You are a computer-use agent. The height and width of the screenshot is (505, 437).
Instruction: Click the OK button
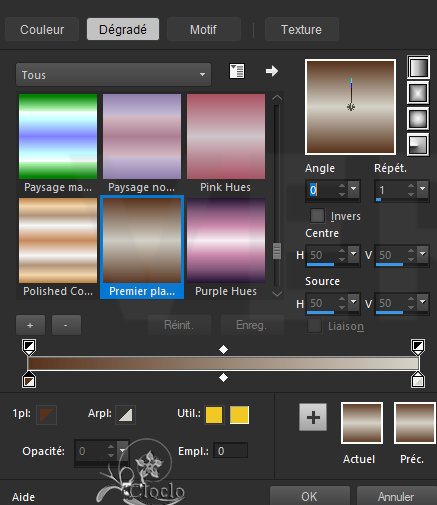(x=309, y=496)
